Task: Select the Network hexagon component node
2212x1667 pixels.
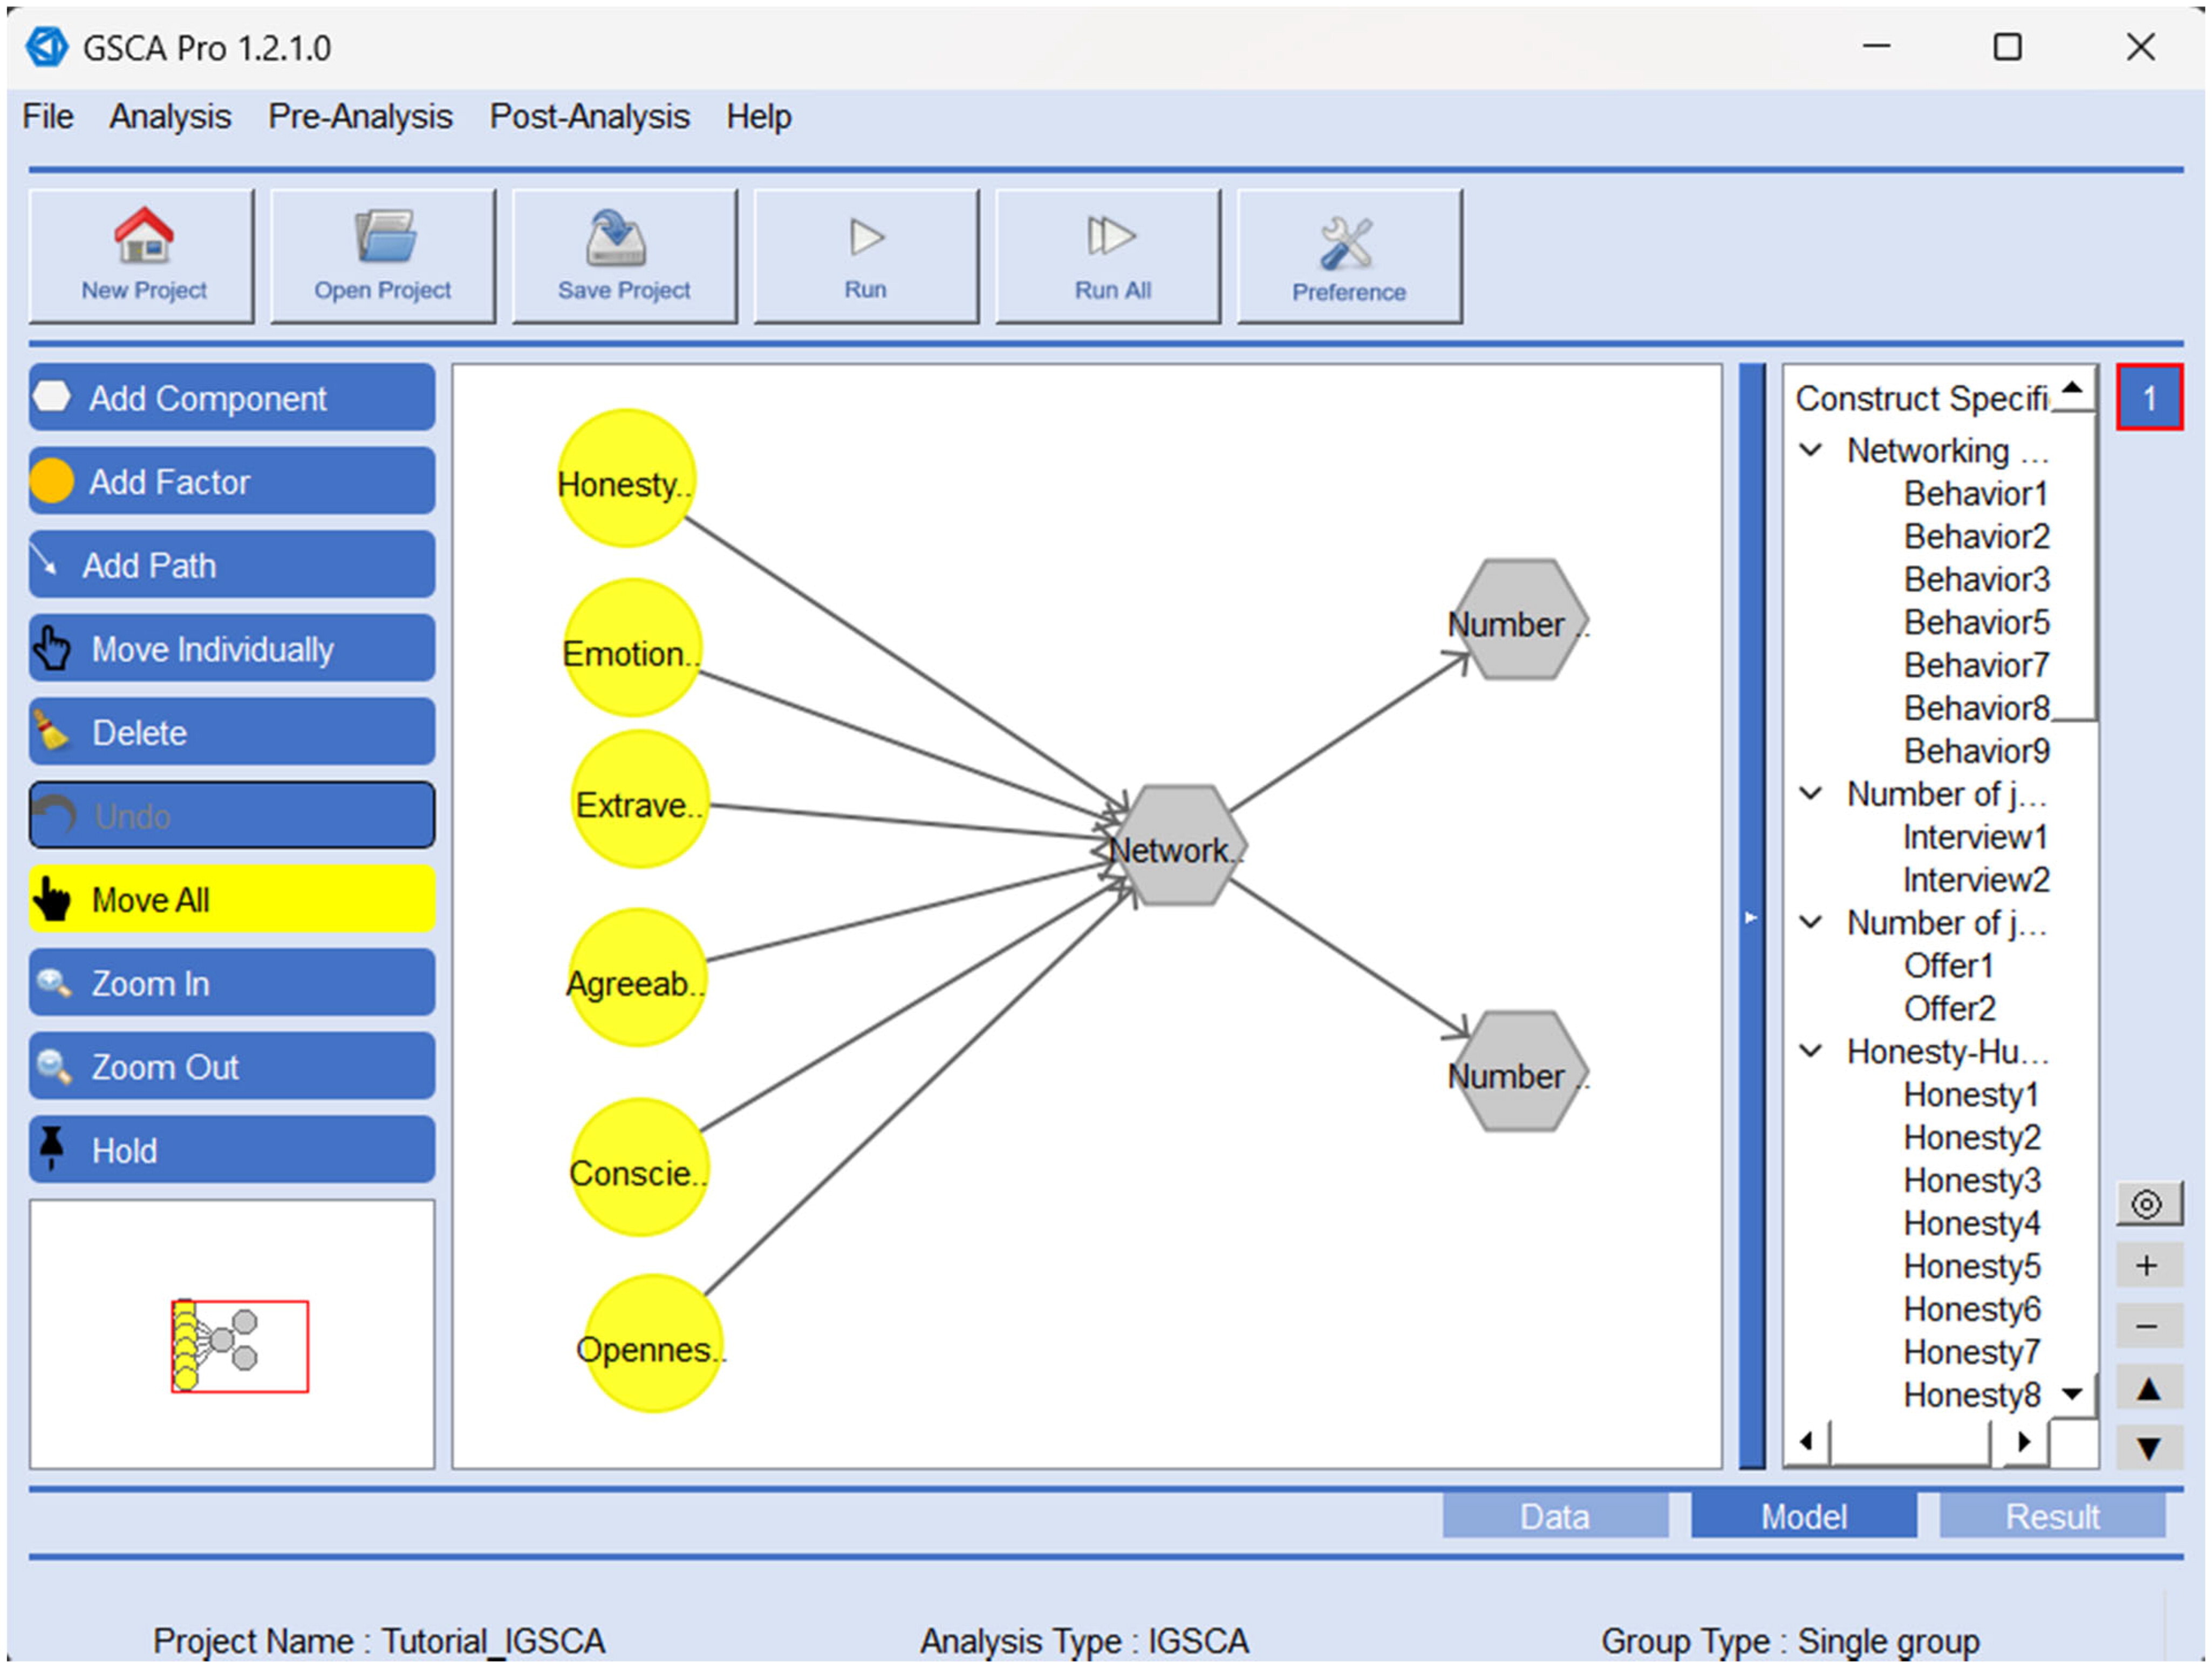Action: point(1178,846)
